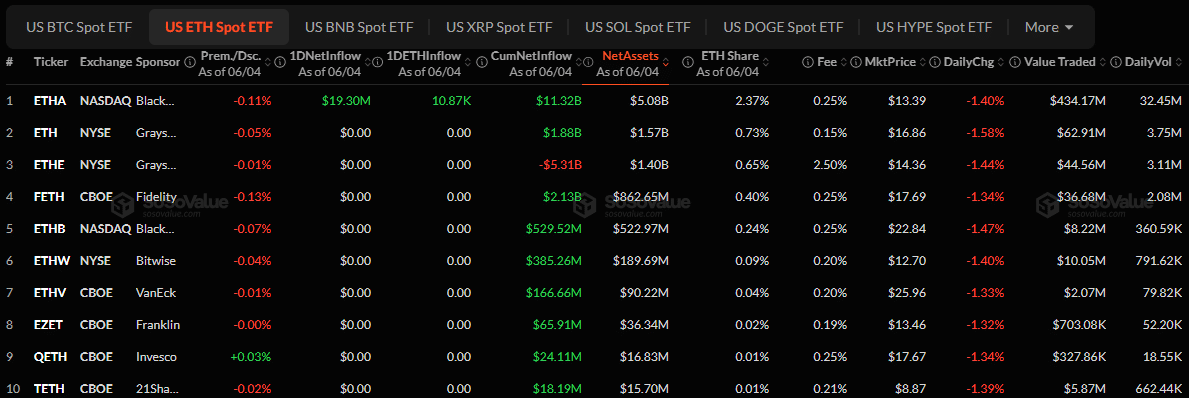Open the QETH ticker row

pos(49,357)
